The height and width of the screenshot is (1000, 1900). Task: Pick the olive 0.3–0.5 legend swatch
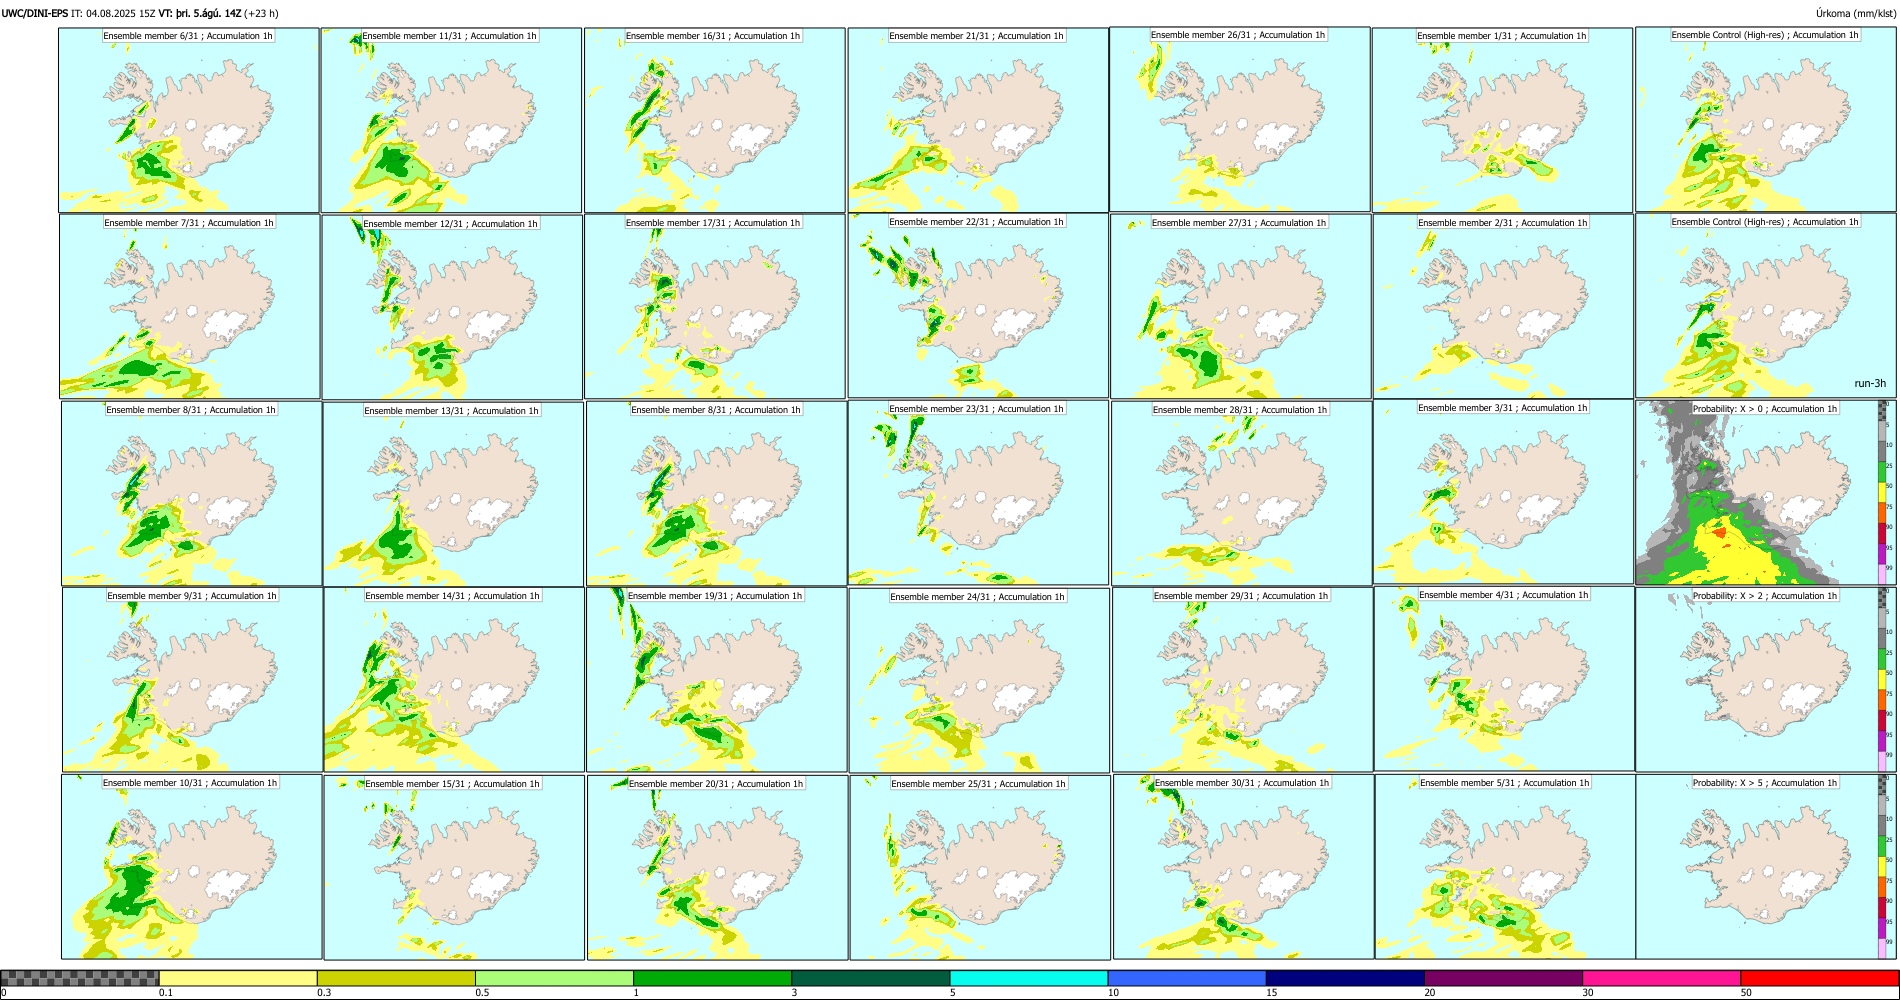point(396,978)
